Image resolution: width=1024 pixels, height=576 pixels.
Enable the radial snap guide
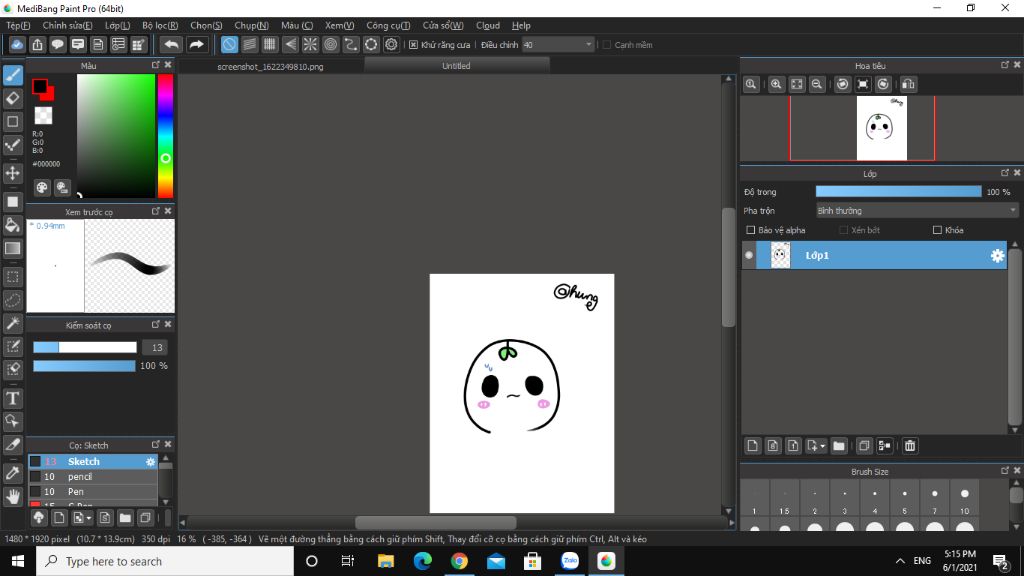tap(310, 44)
